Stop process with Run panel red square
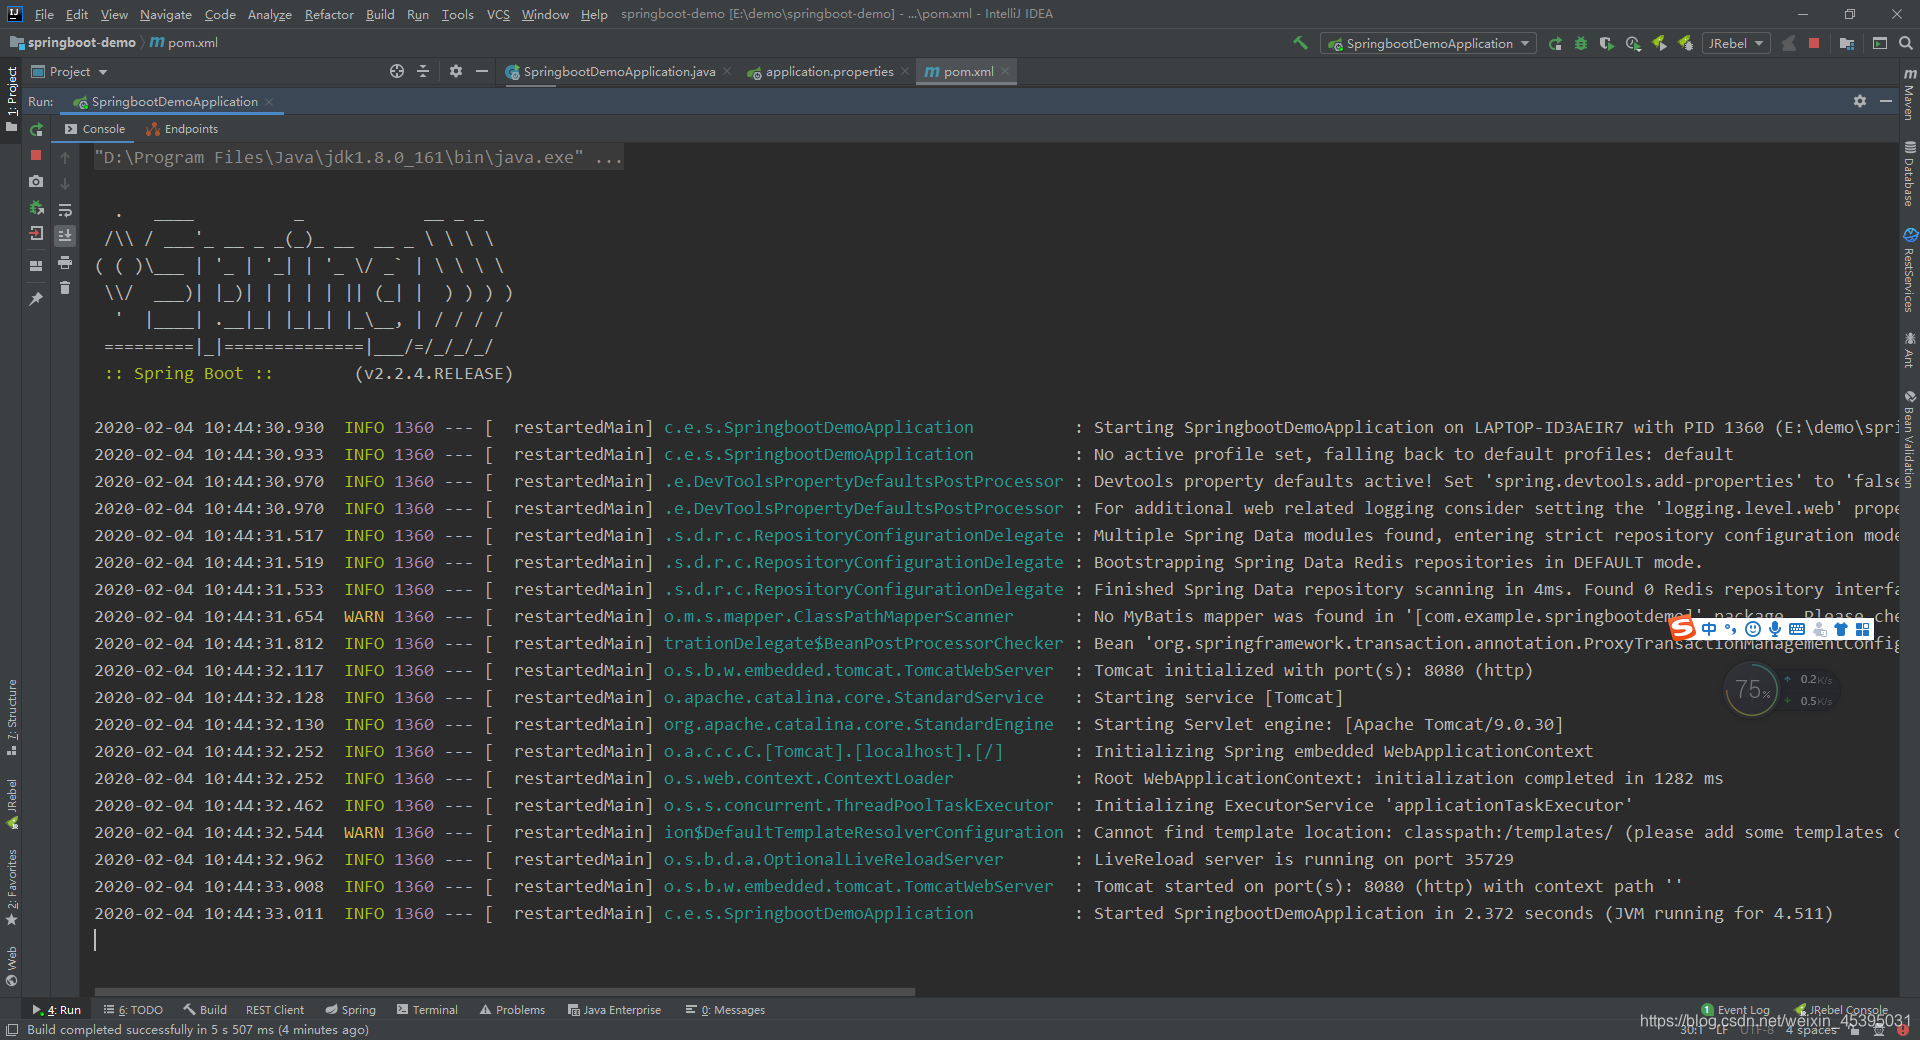Image resolution: width=1920 pixels, height=1040 pixels. pos(36,155)
